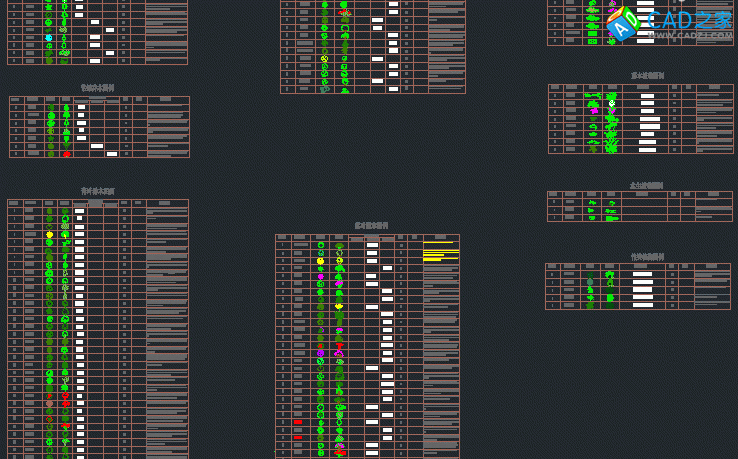This screenshot has width=738, height=459.
Task: Select the cyan plant symbol in top-left table
Action: pyautogui.click(x=49, y=38)
